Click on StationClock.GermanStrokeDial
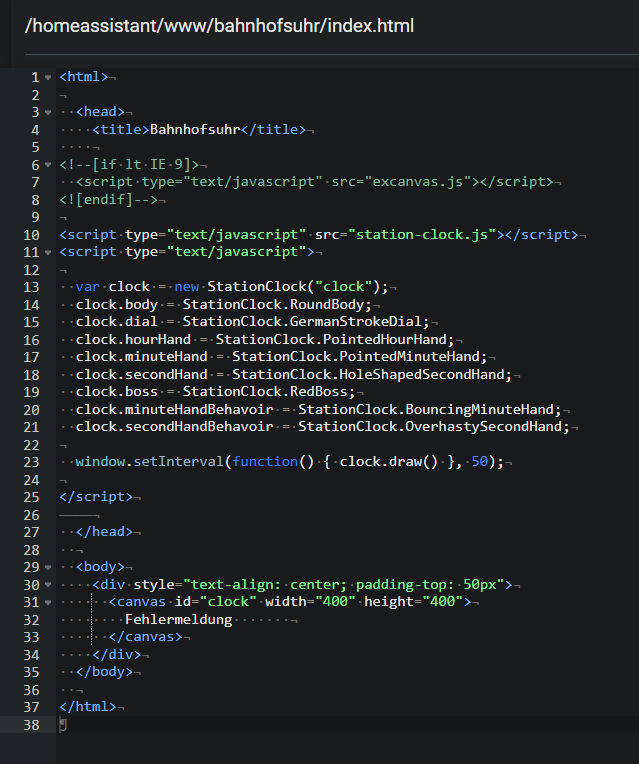Image resolution: width=639 pixels, height=764 pixels. (305, 322)
